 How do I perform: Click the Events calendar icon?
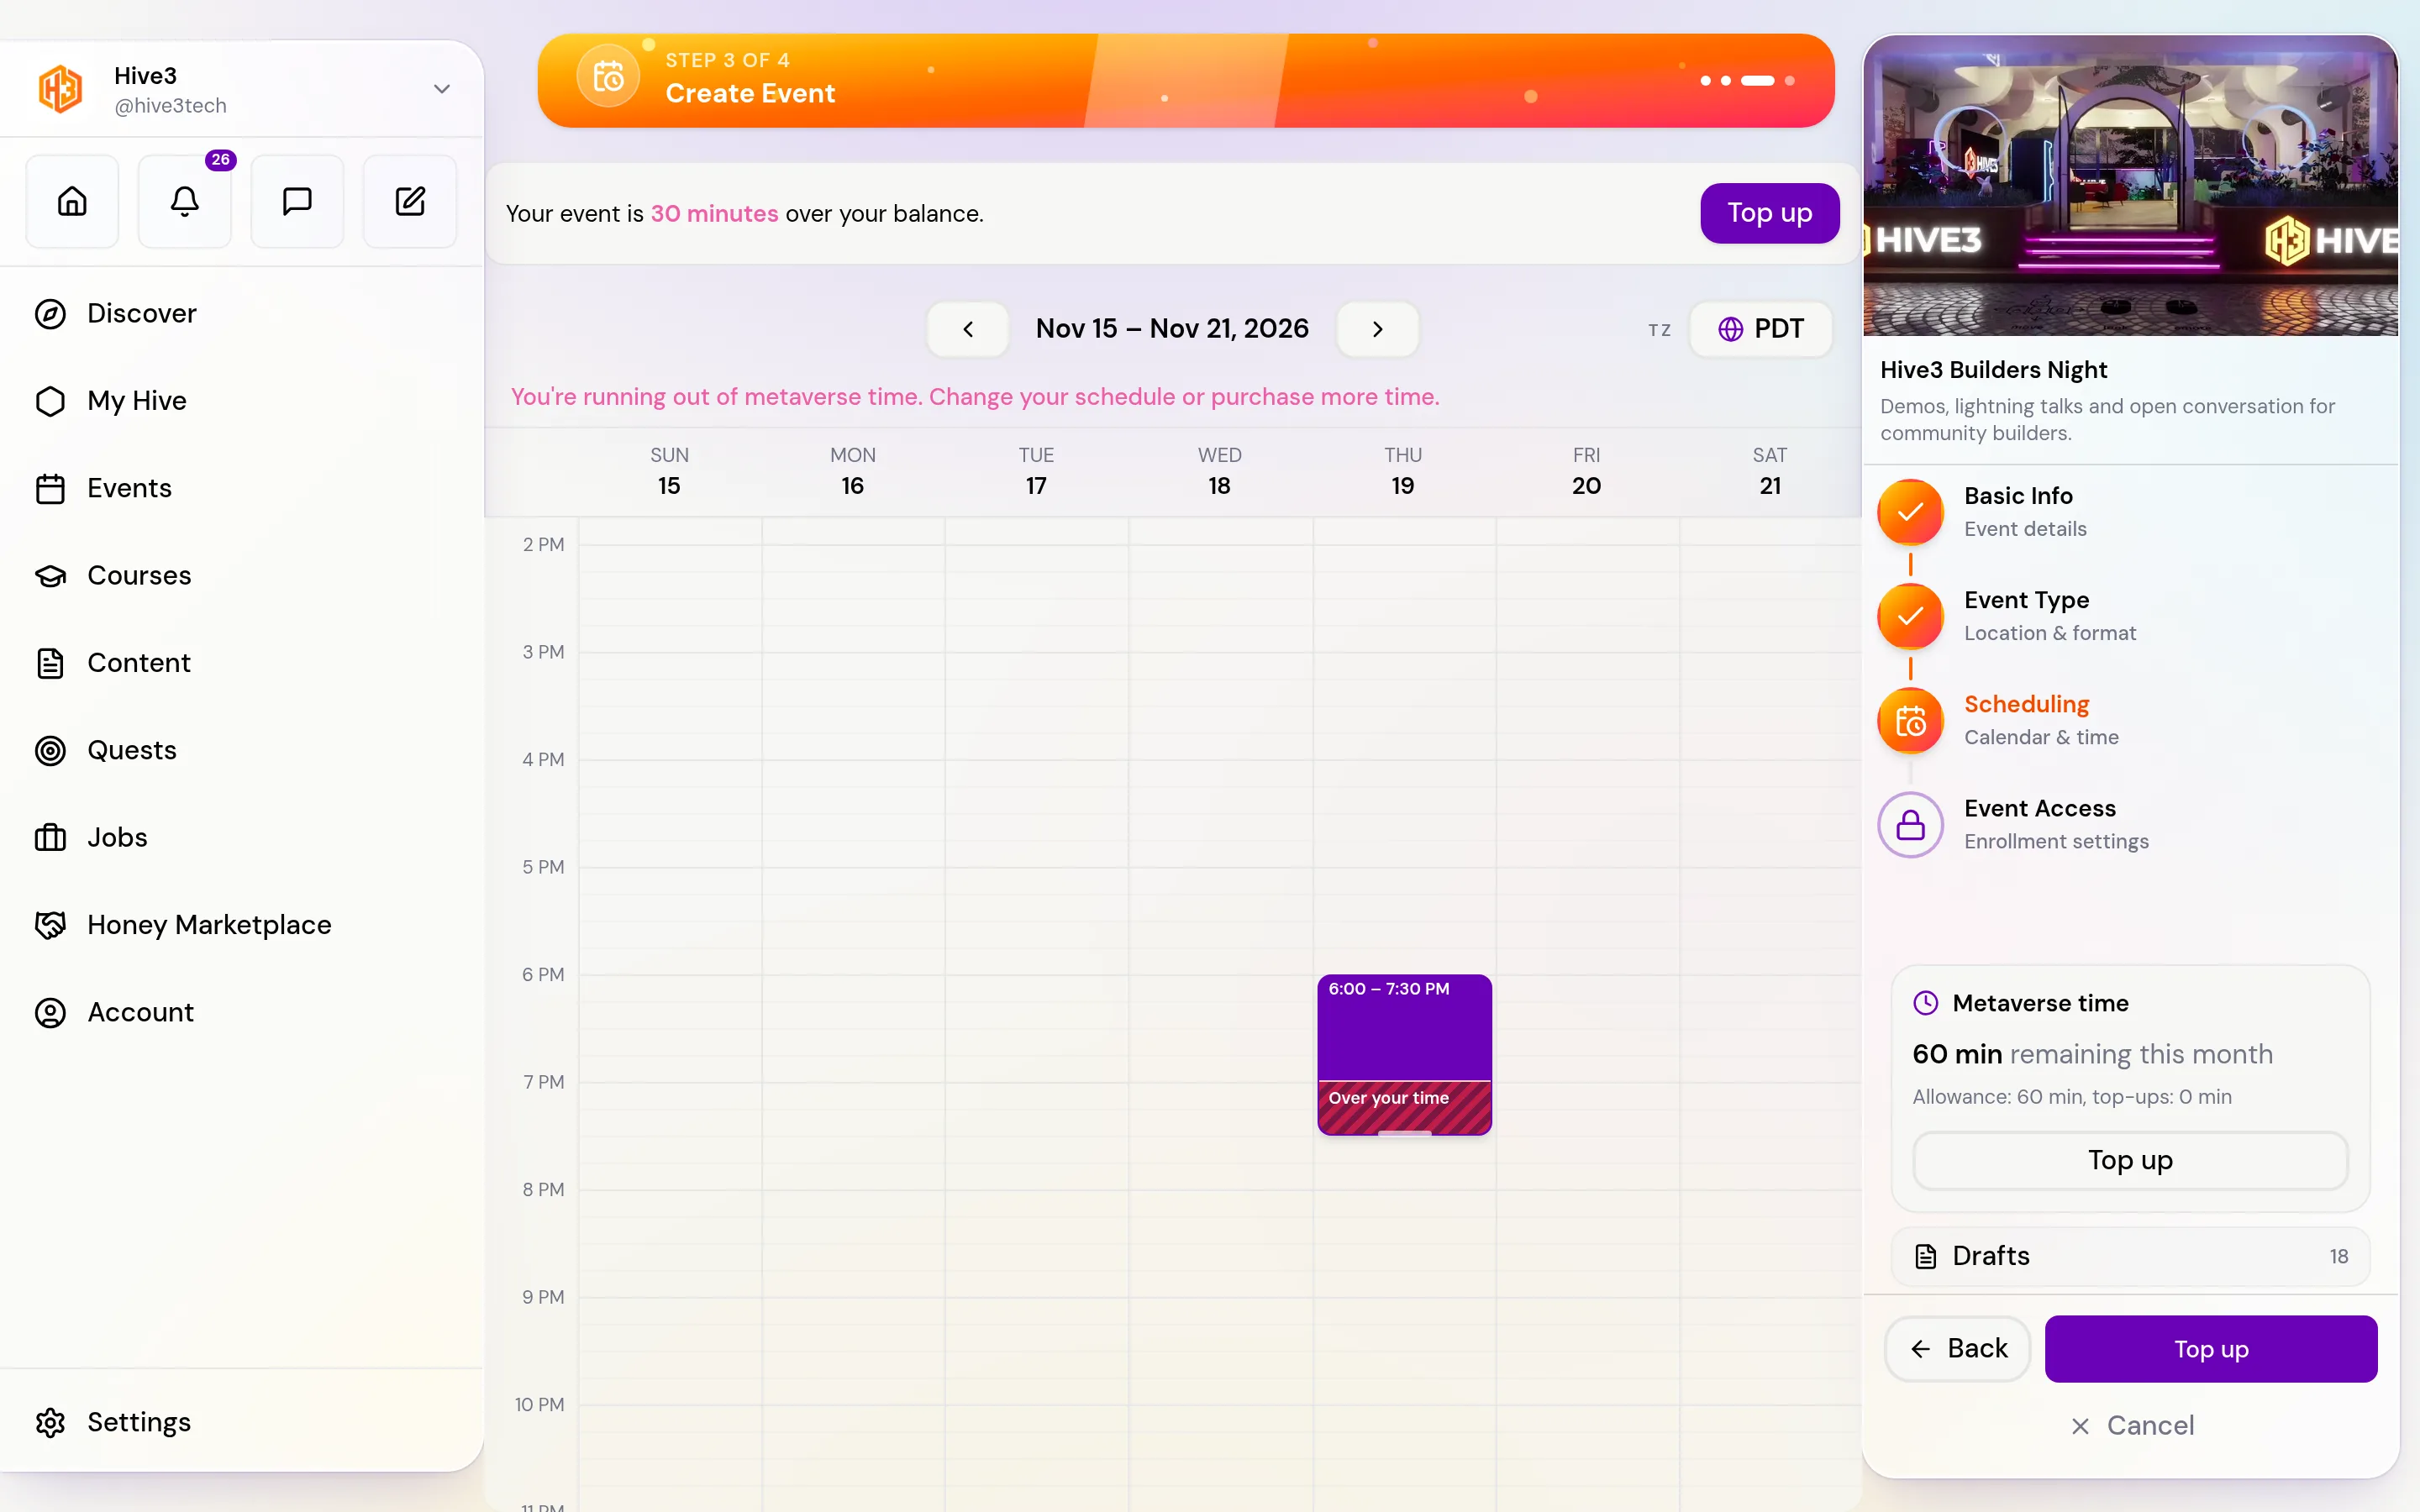[x=50, y=489]
